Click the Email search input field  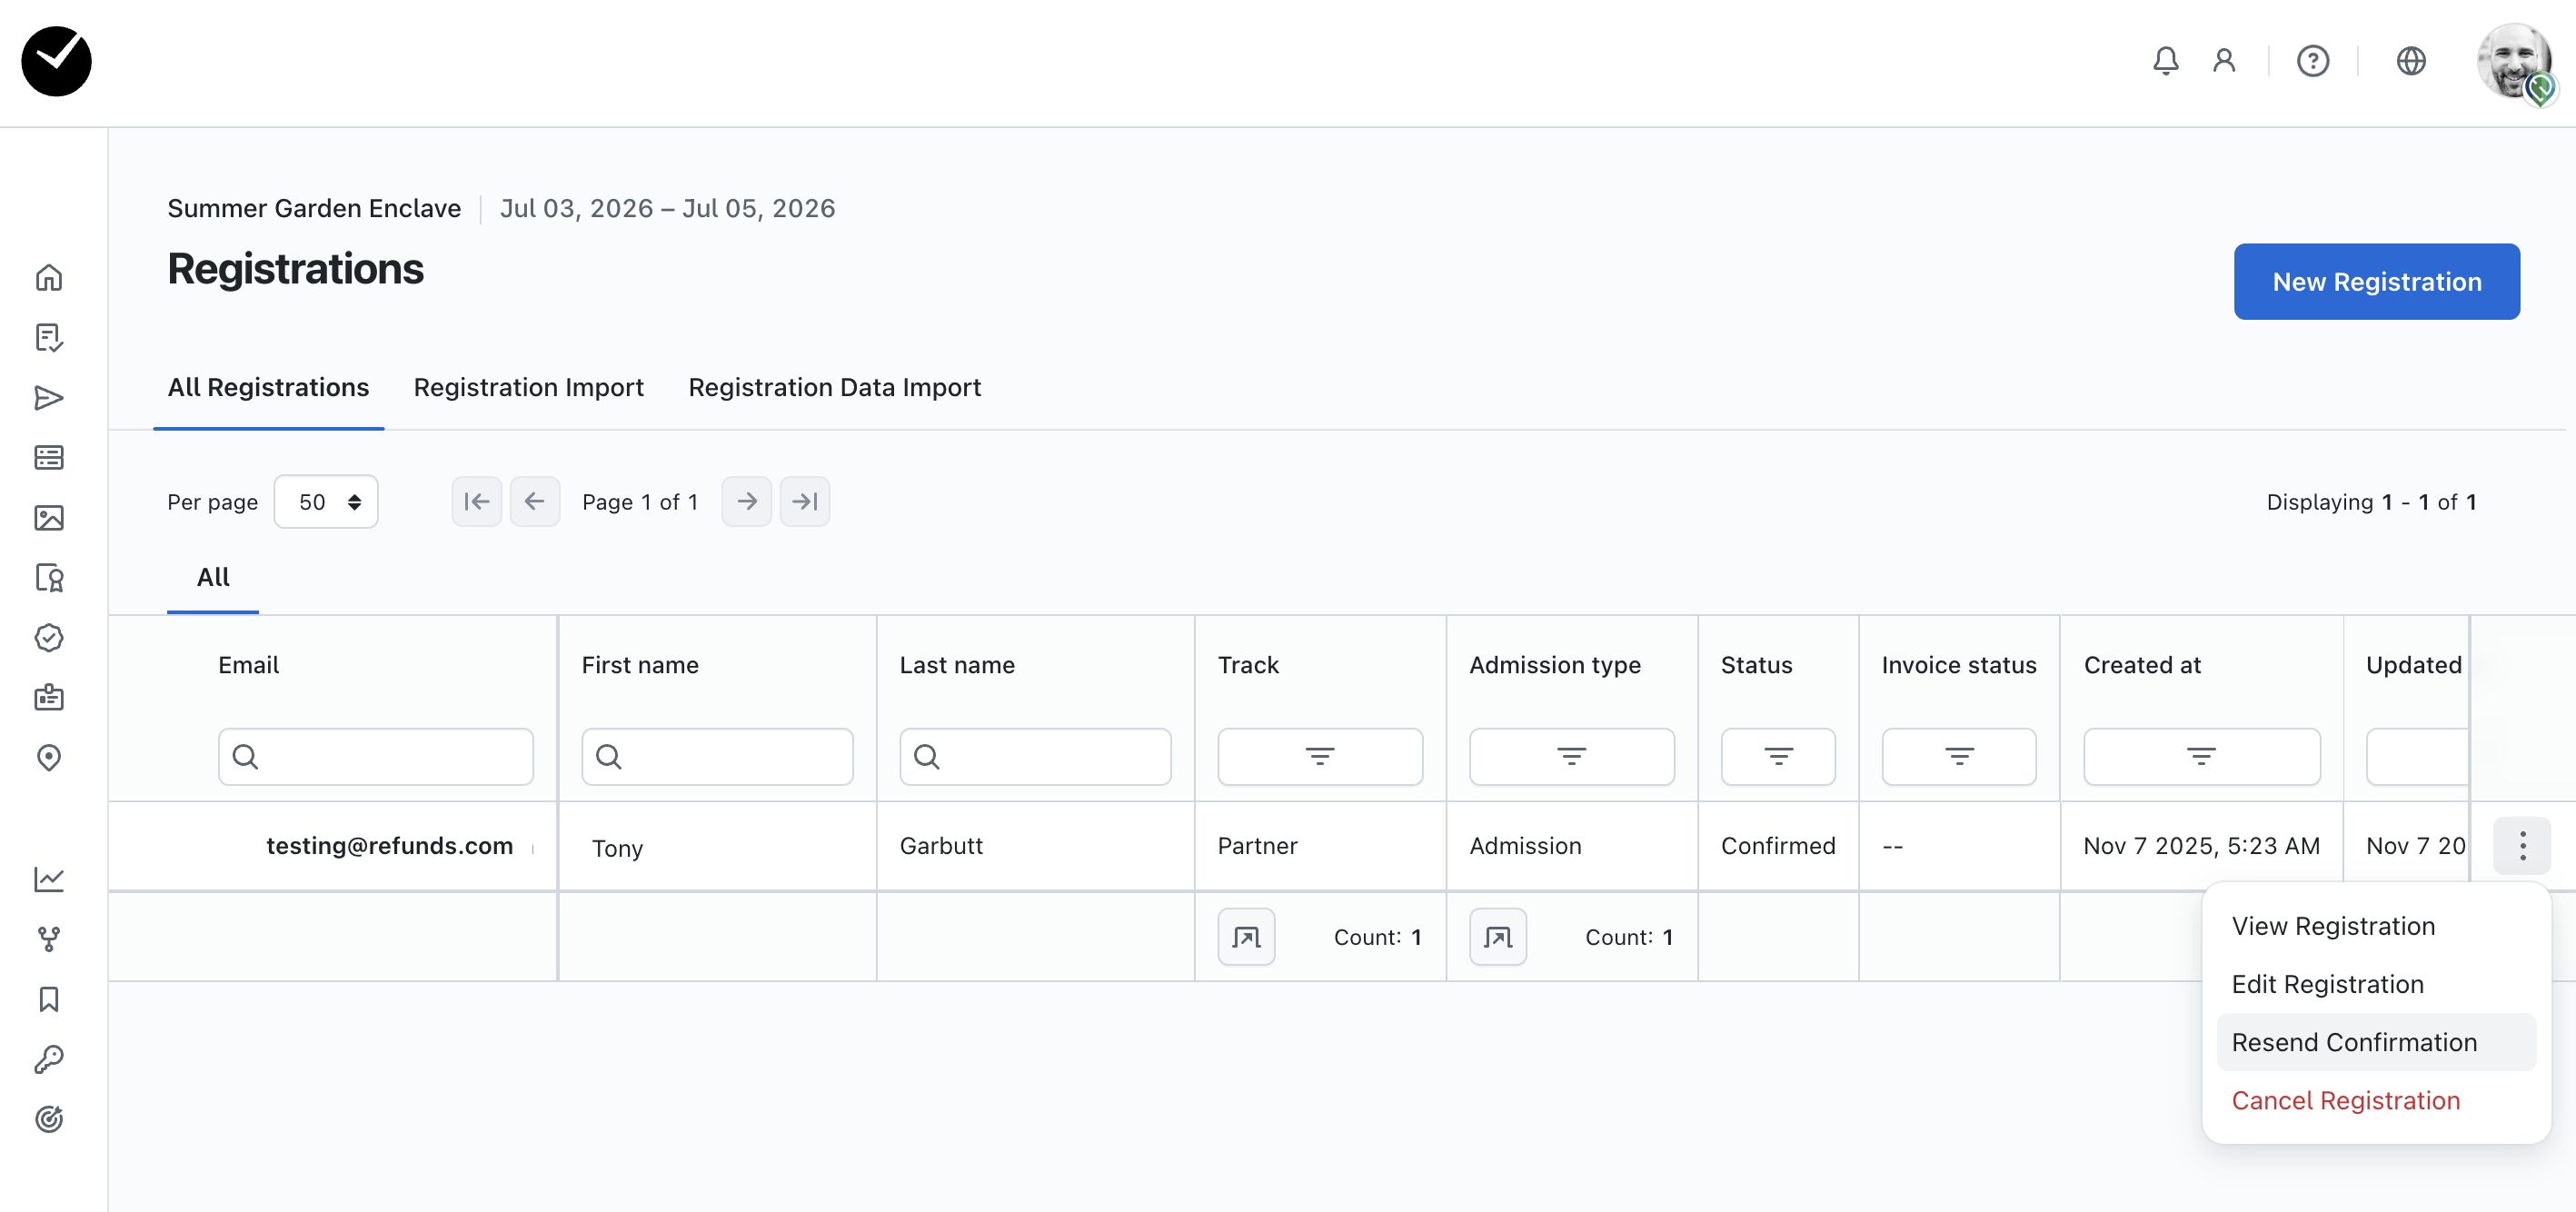tap(376, 756)
